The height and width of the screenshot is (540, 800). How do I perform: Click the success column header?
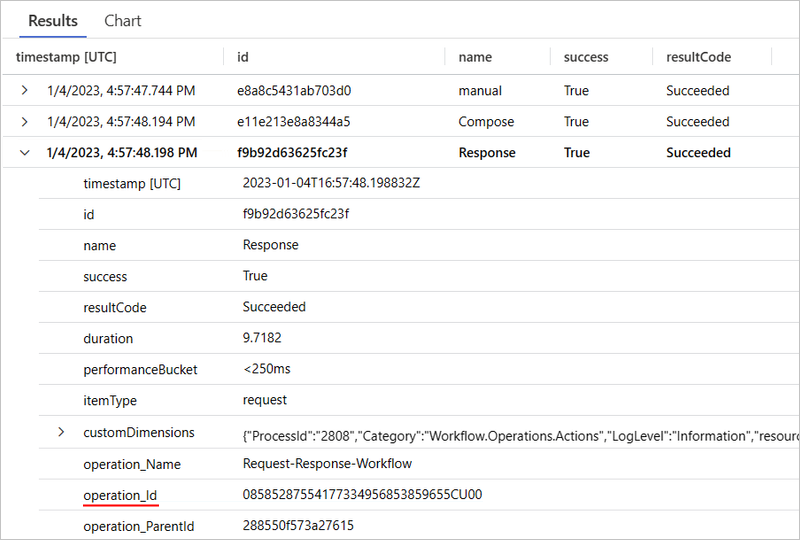click(x=585, y=57)
